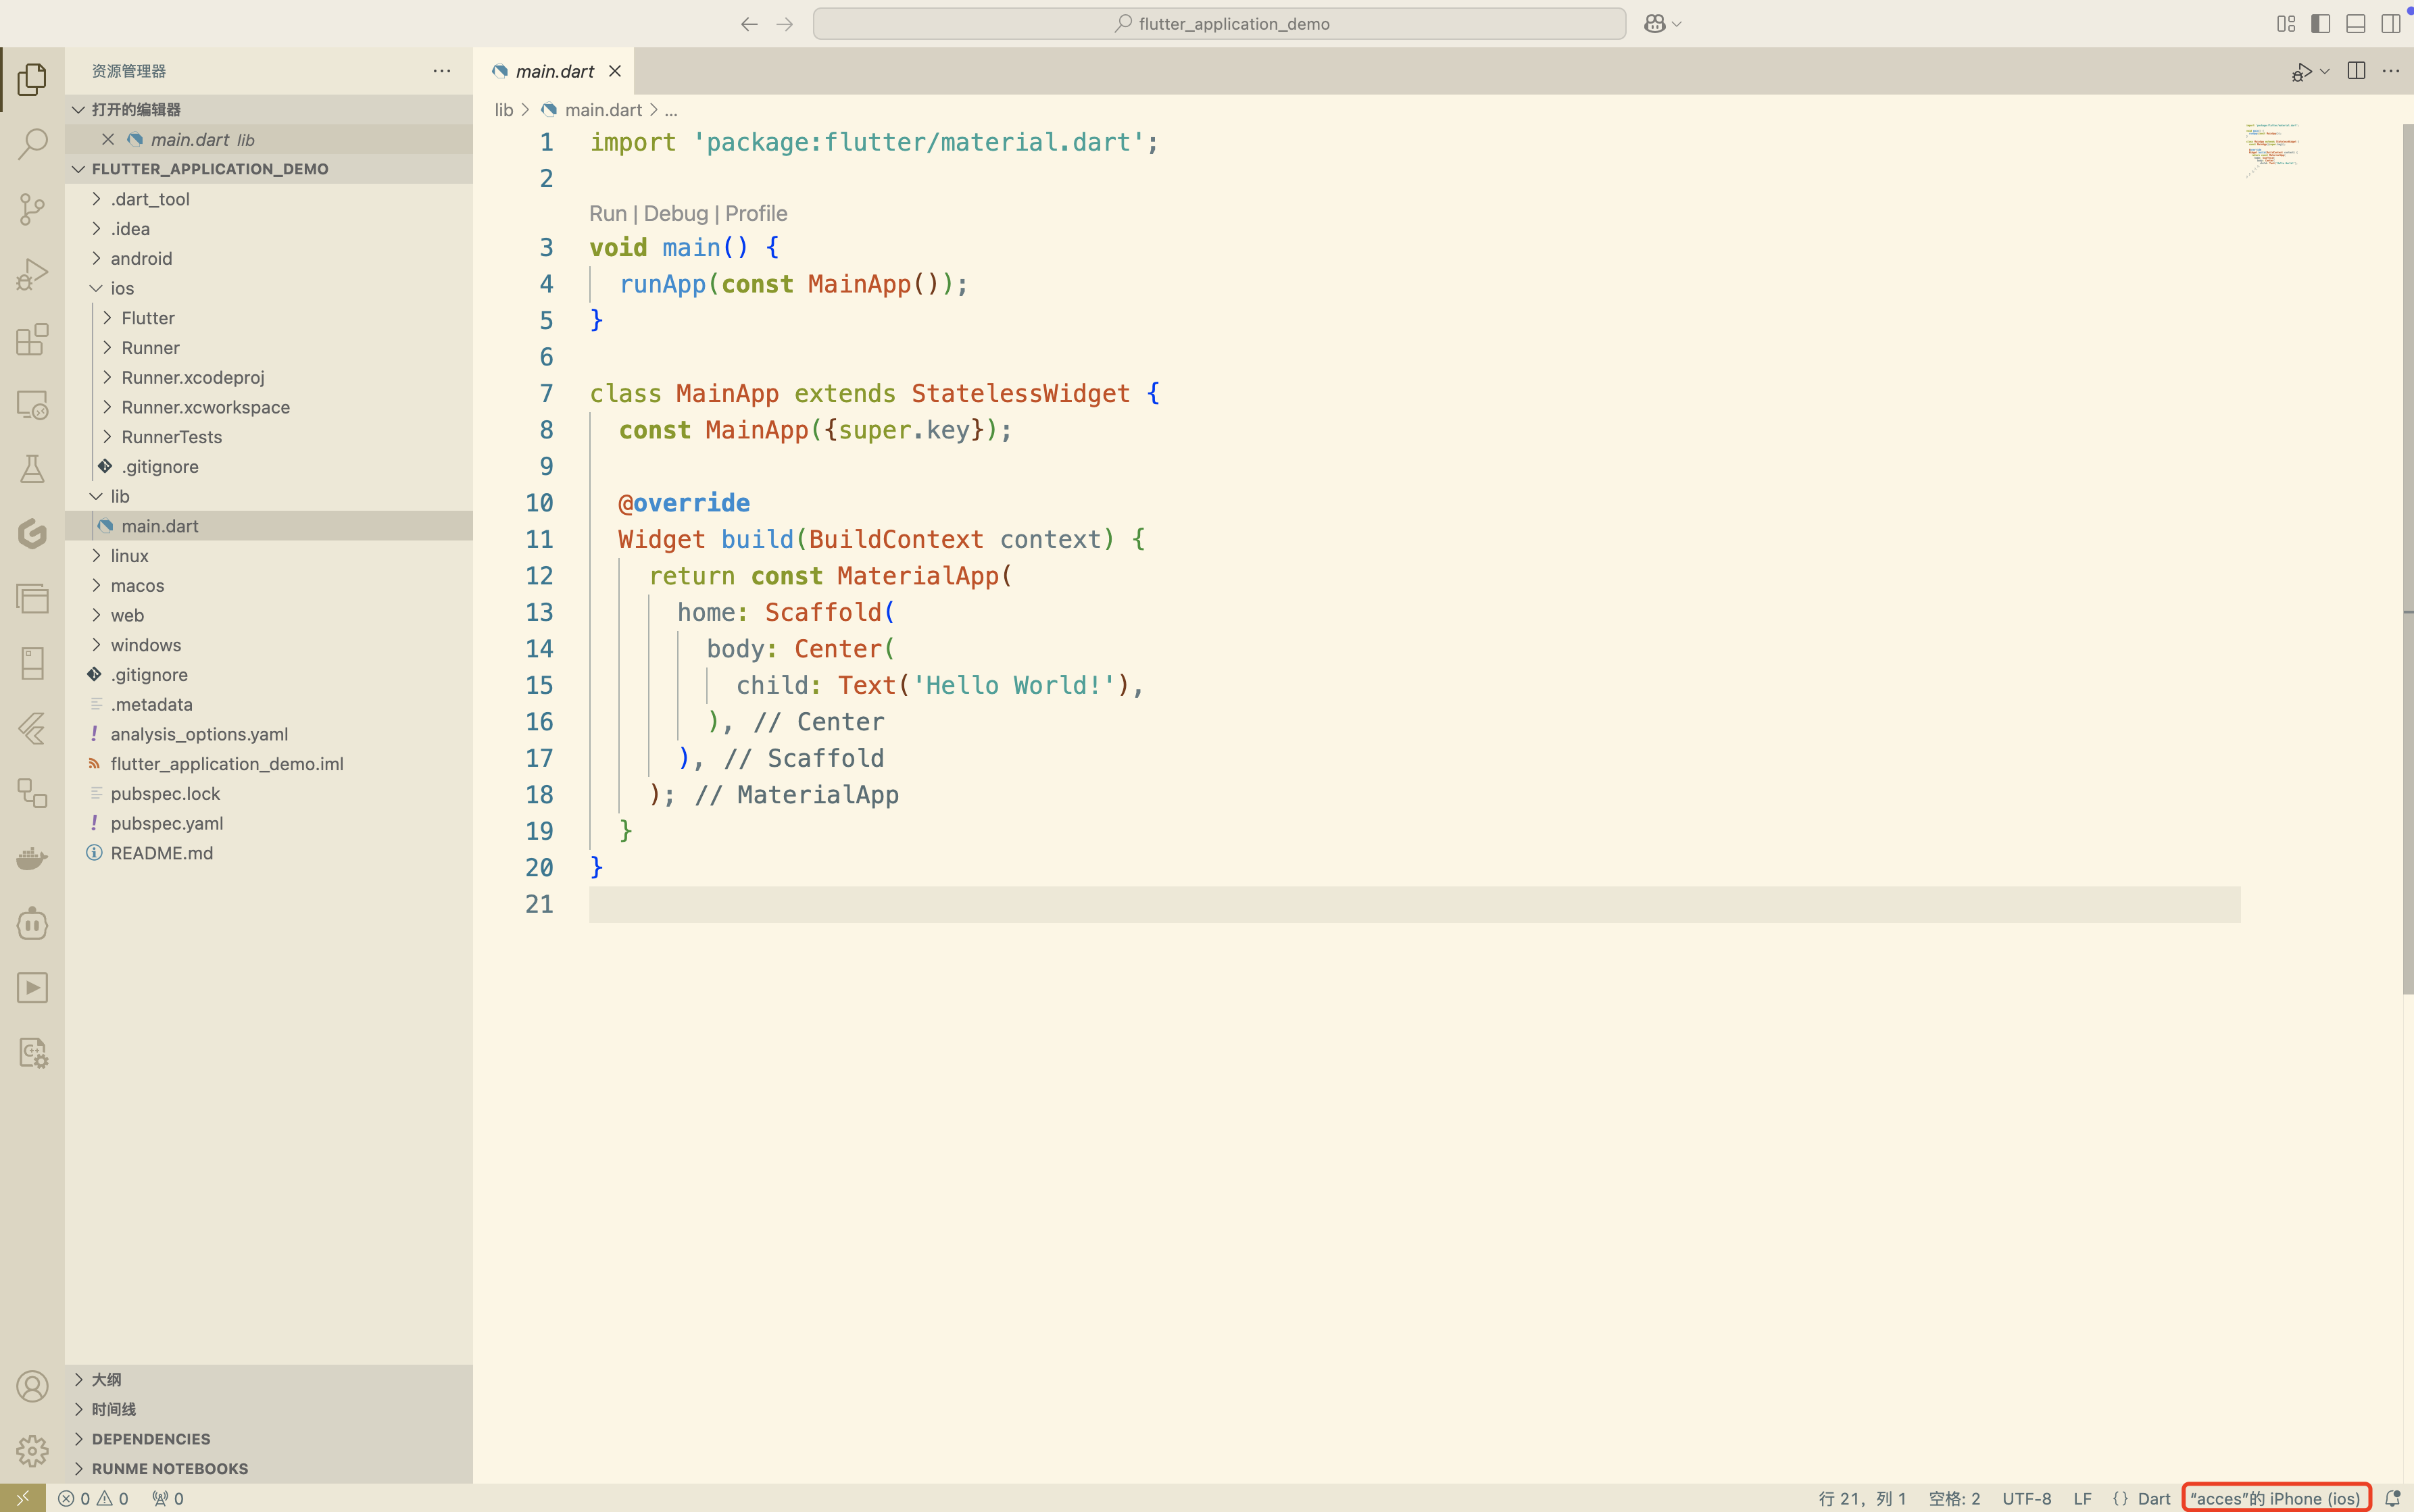Open the Explorer view in activity bar

pyautogui.click(x=32, y=79)
